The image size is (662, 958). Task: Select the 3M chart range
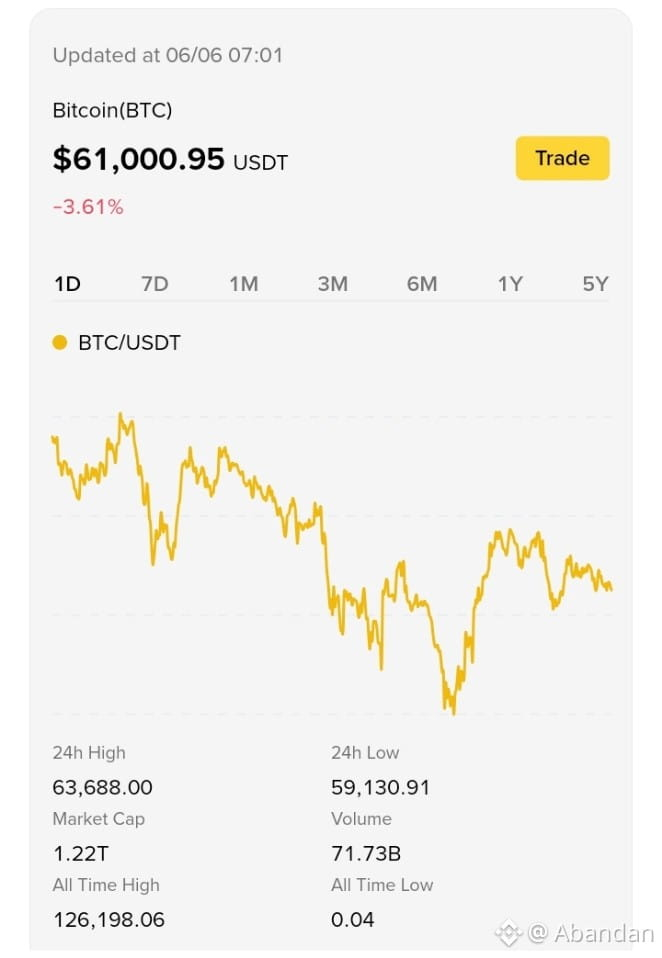tap(333, 284)
